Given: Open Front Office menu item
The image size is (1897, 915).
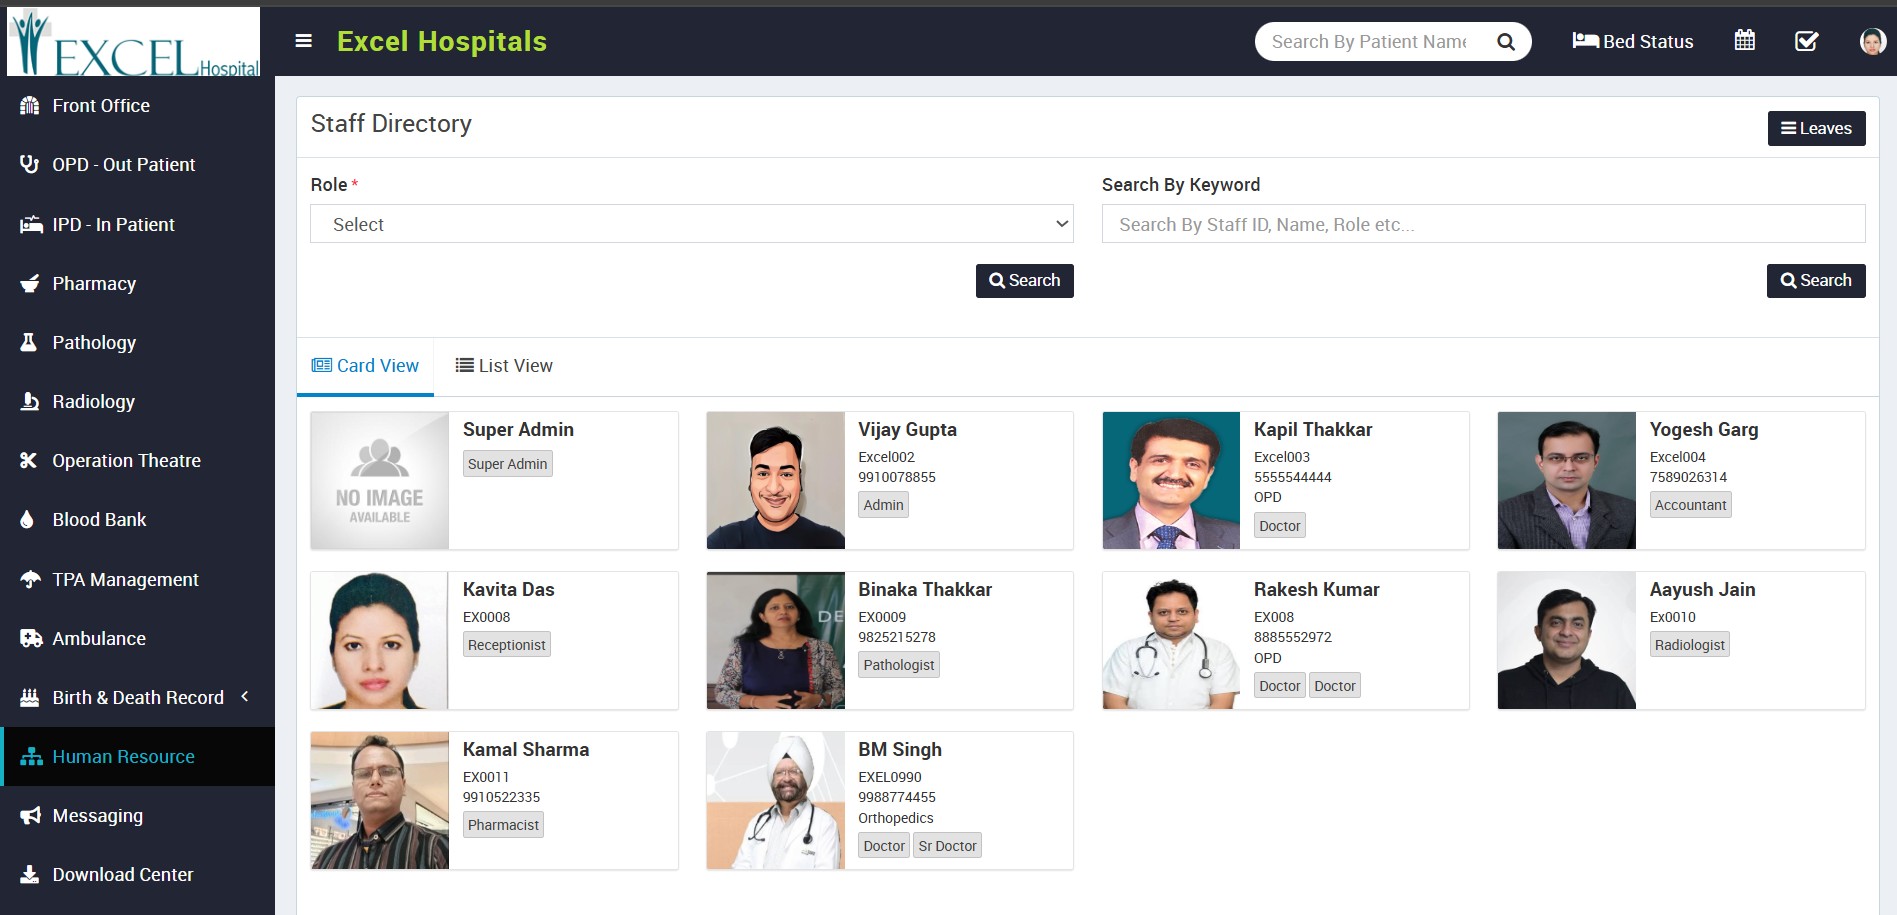Looking at the screenshot, I should [101, 106].
